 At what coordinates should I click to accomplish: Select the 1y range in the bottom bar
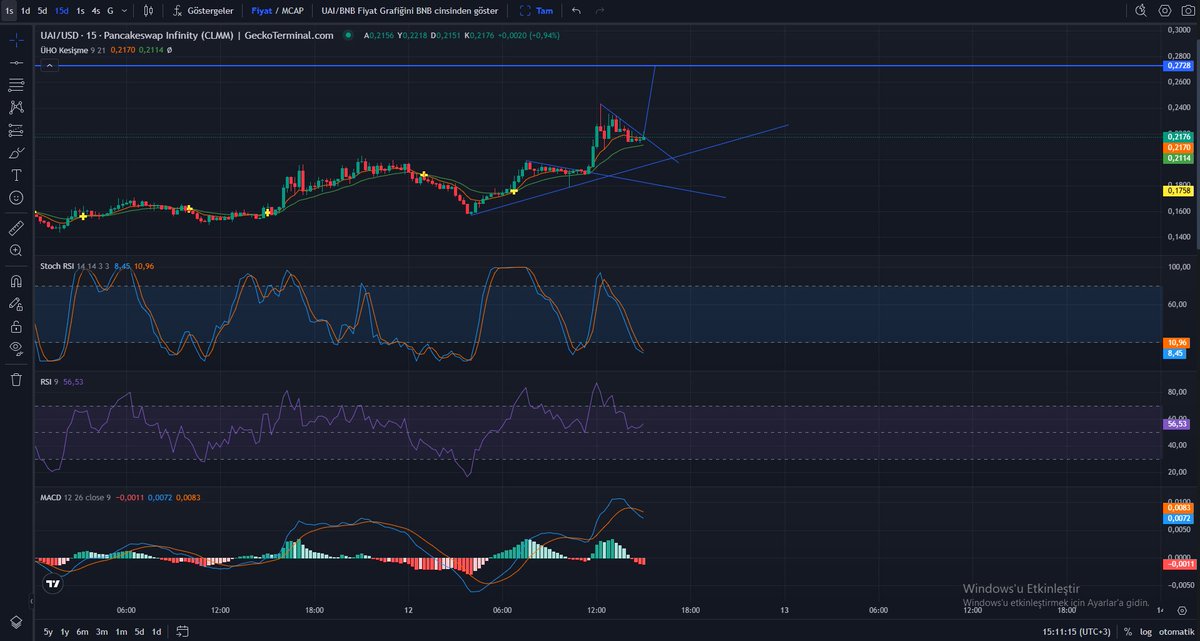pos(64,632)
